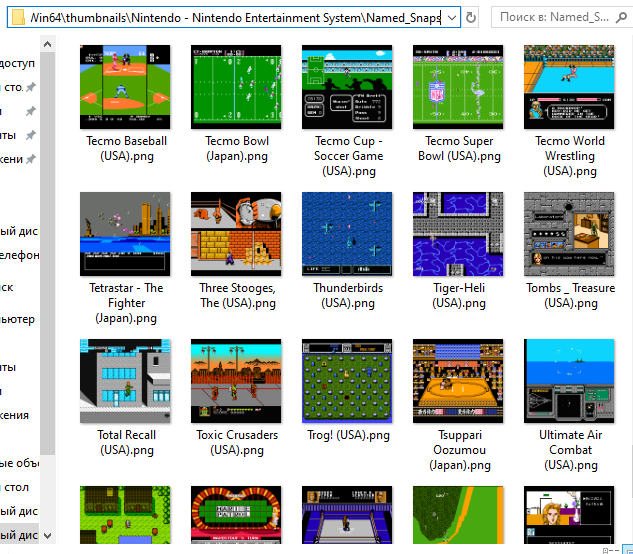The width and height of the screenshot is (633, 554).
Task: Select the Tsuppari Oozumou (Japan) thumbnail
Action: [458, 381]
